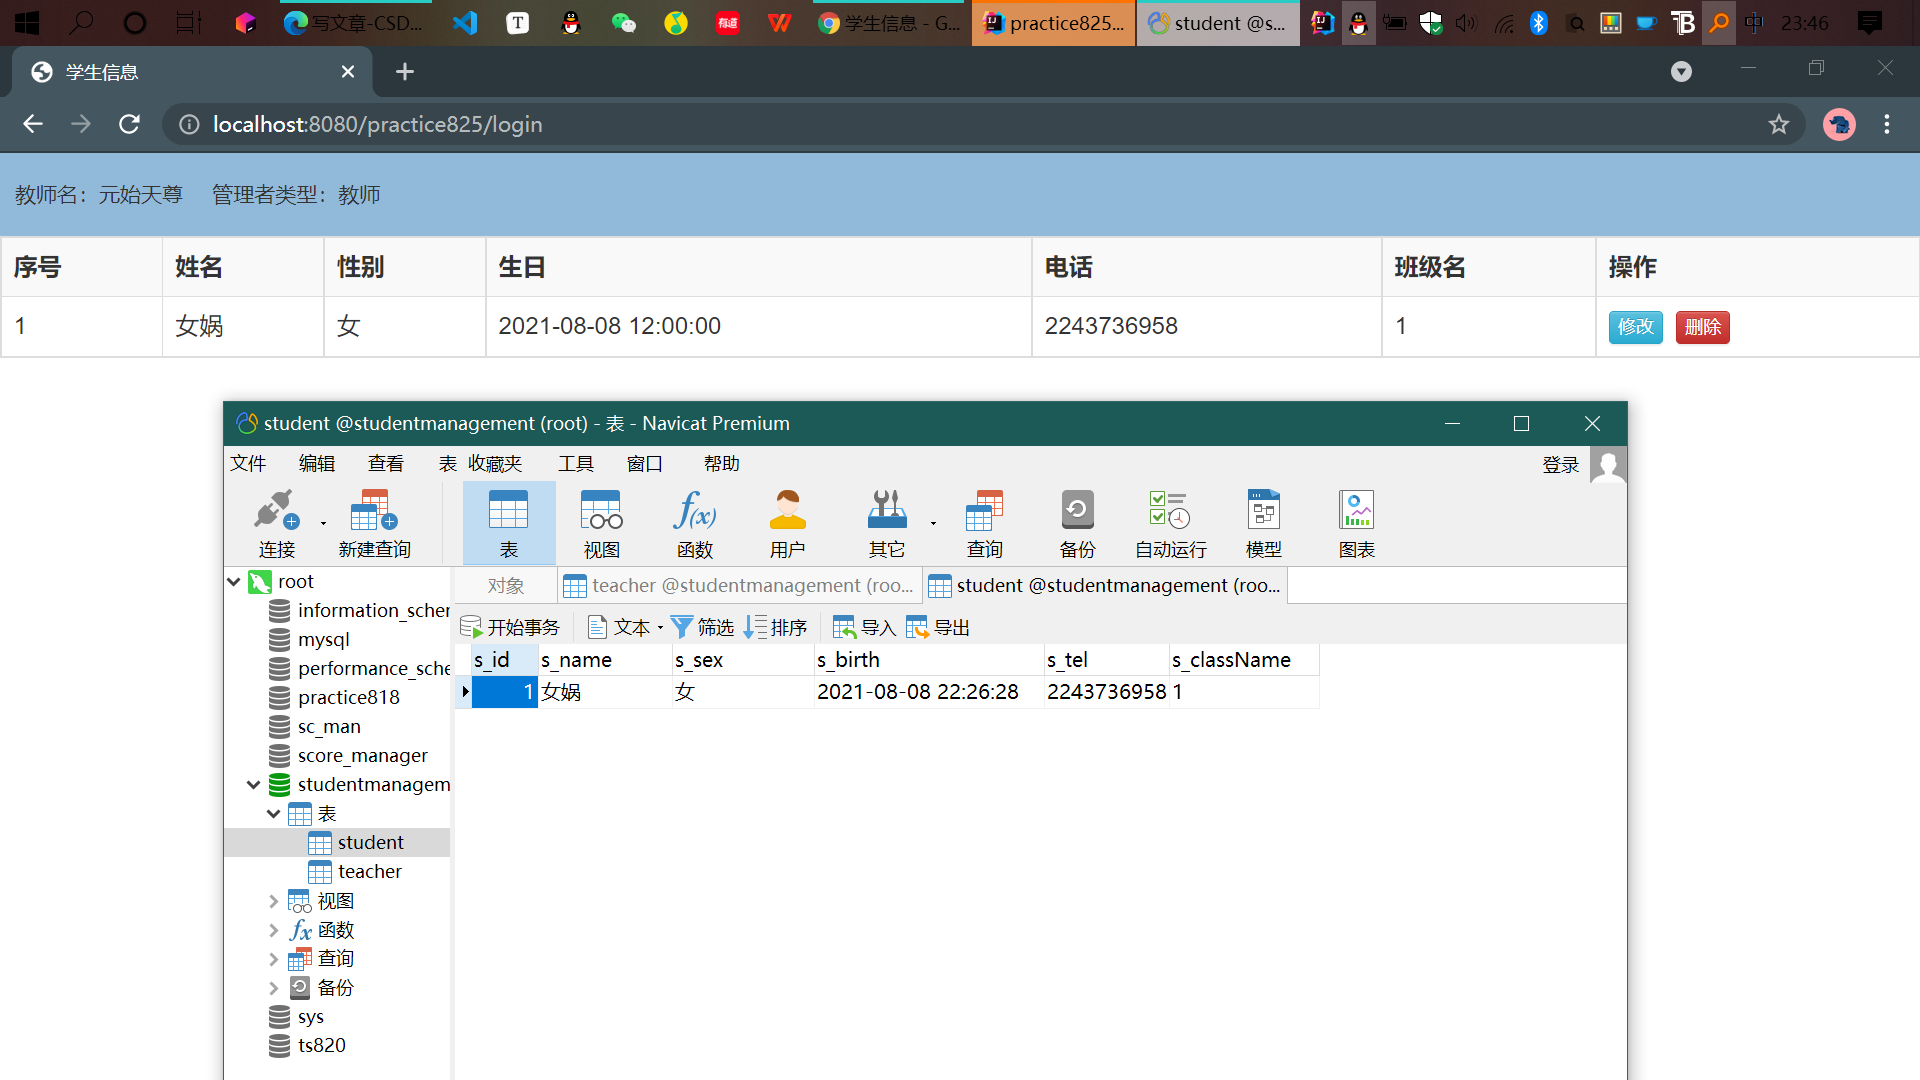Open the 文本 dropdown in table toolbar
The height and width of the screenshot is (1080, 1920).
[626, 627]
